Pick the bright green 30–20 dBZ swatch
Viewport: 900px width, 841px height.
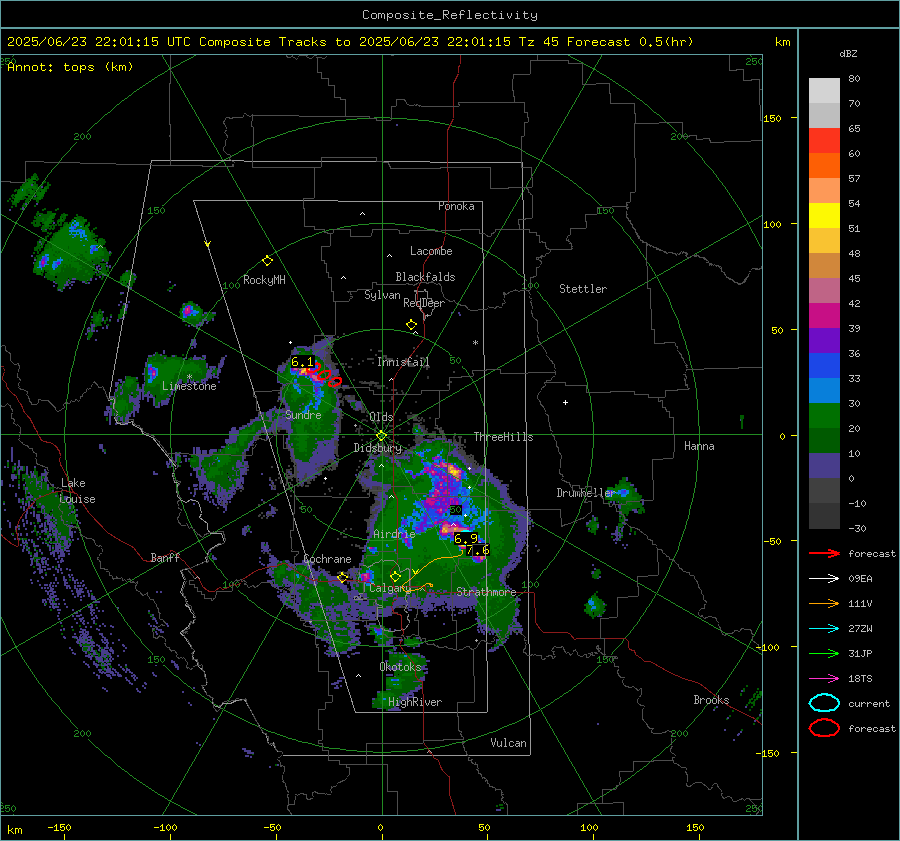click(824, 416)
